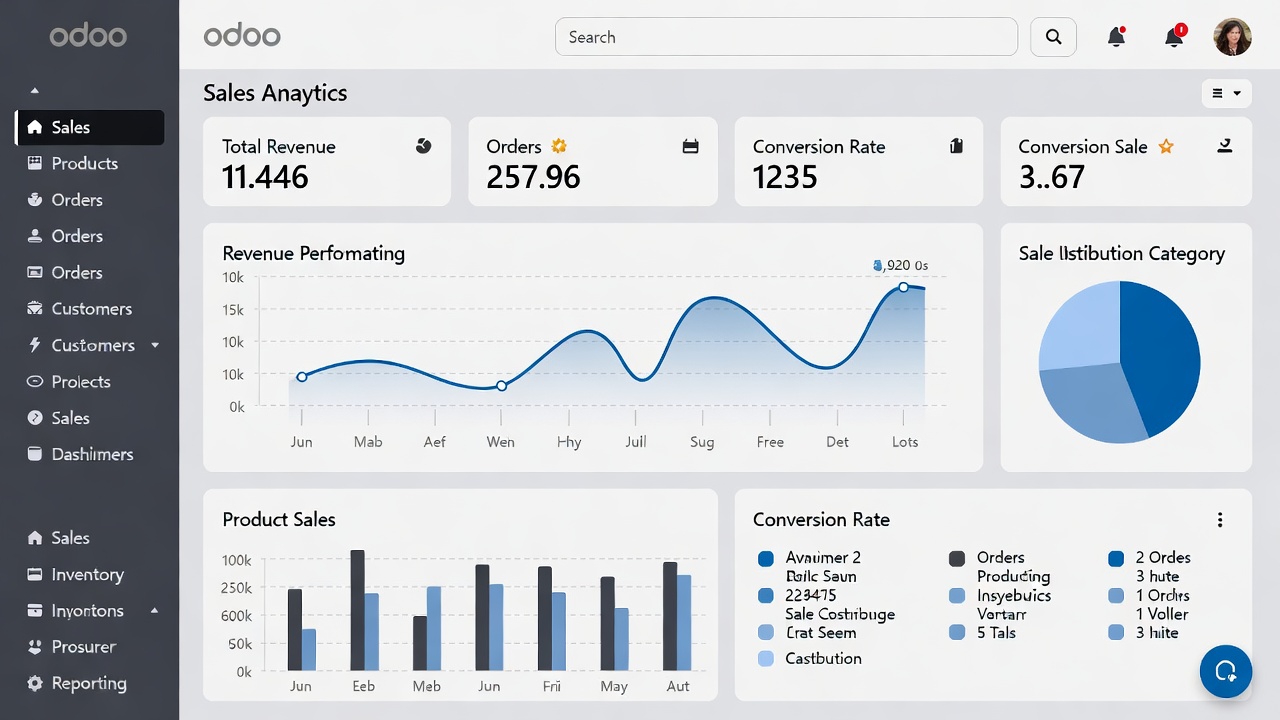Click the Odoo logo in the header
1280x720 pixels.
(242, 37)
